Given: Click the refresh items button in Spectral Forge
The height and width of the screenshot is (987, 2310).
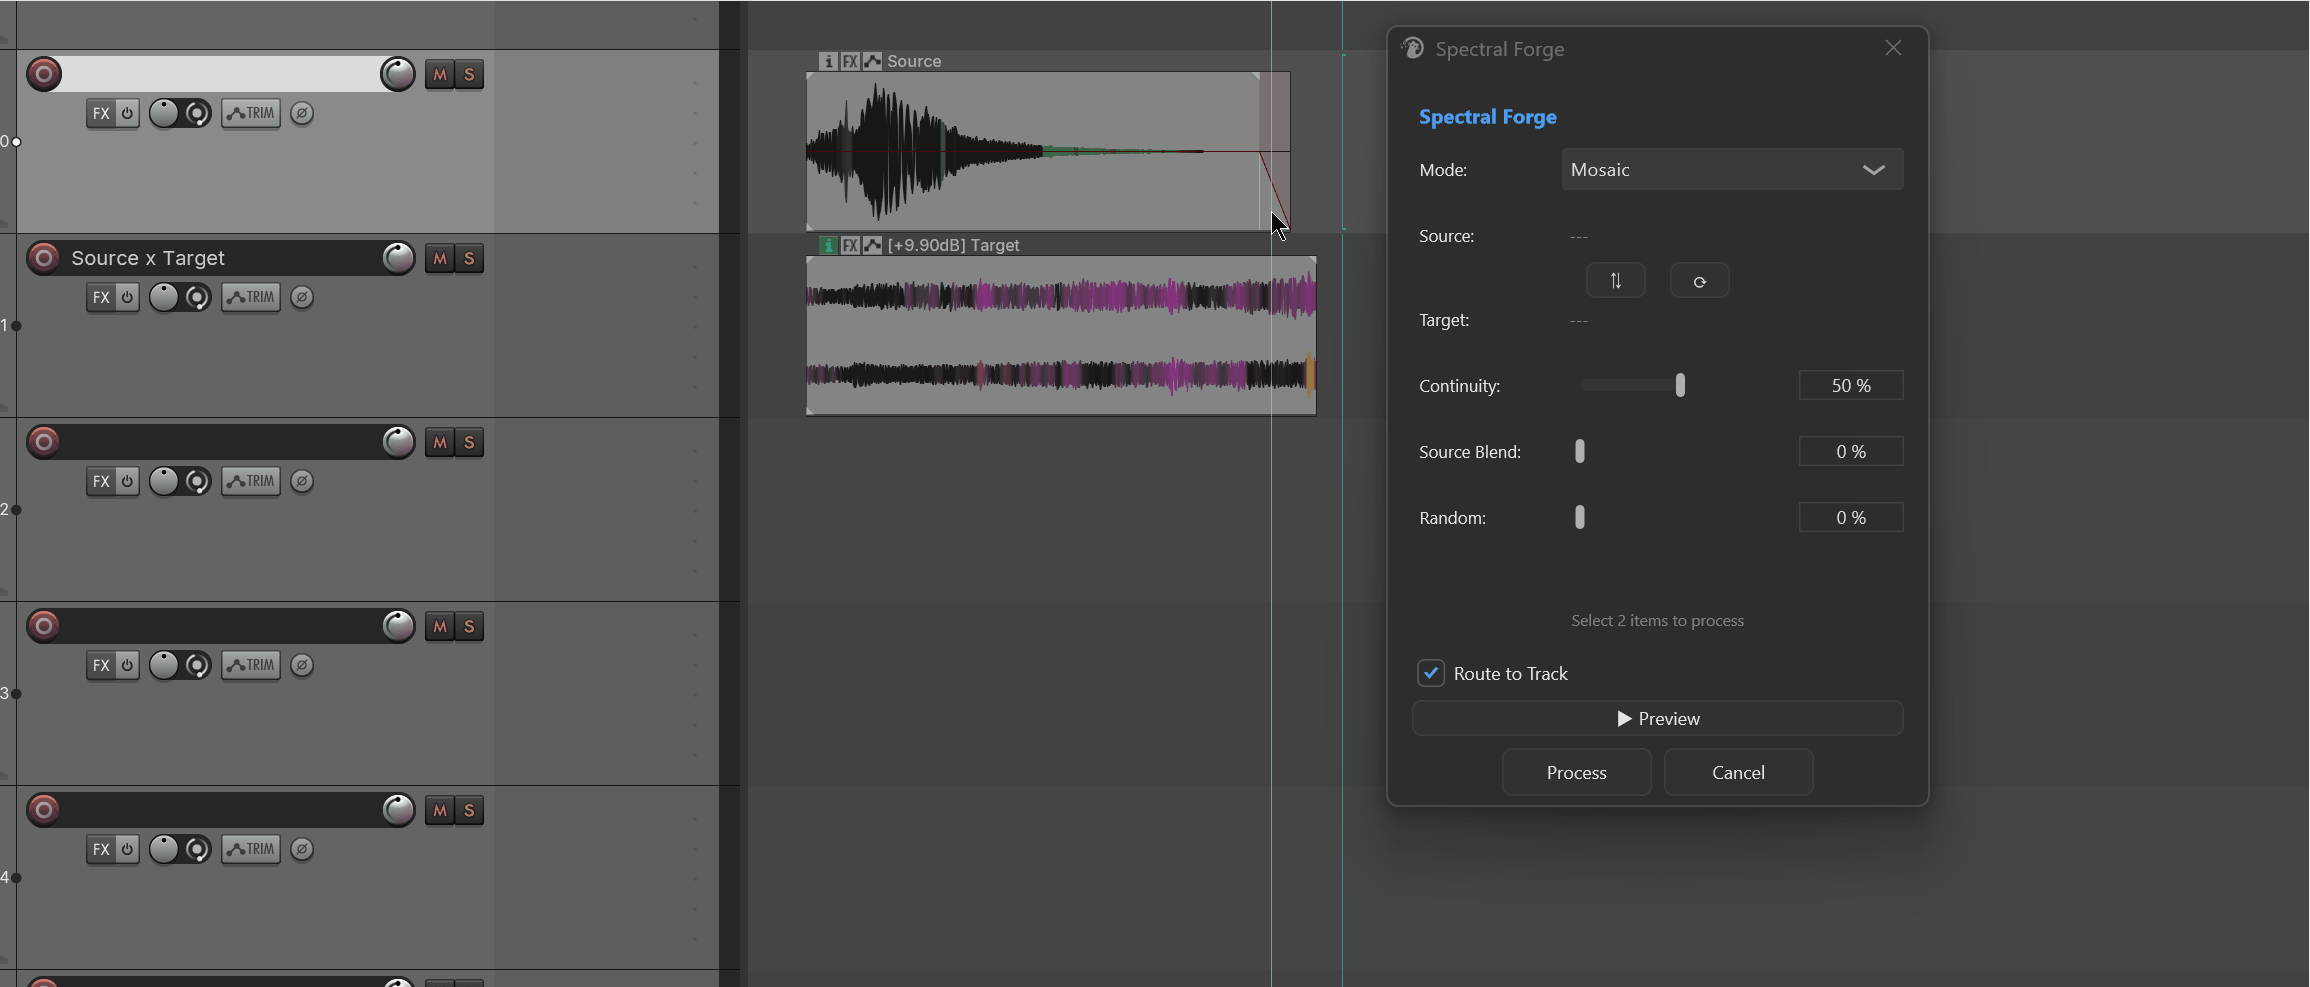Looking at the screenshot, I should (x=1699, y=281).
